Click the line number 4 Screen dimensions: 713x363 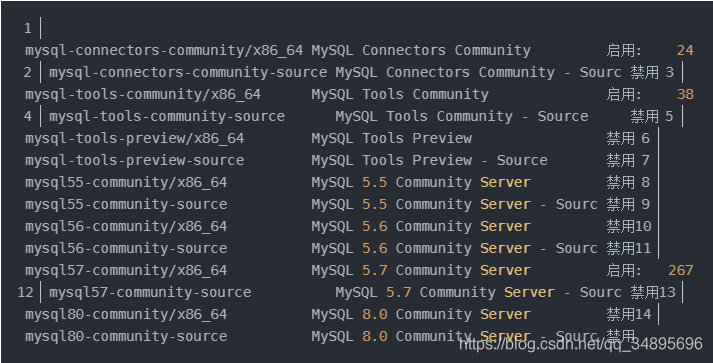28,116
